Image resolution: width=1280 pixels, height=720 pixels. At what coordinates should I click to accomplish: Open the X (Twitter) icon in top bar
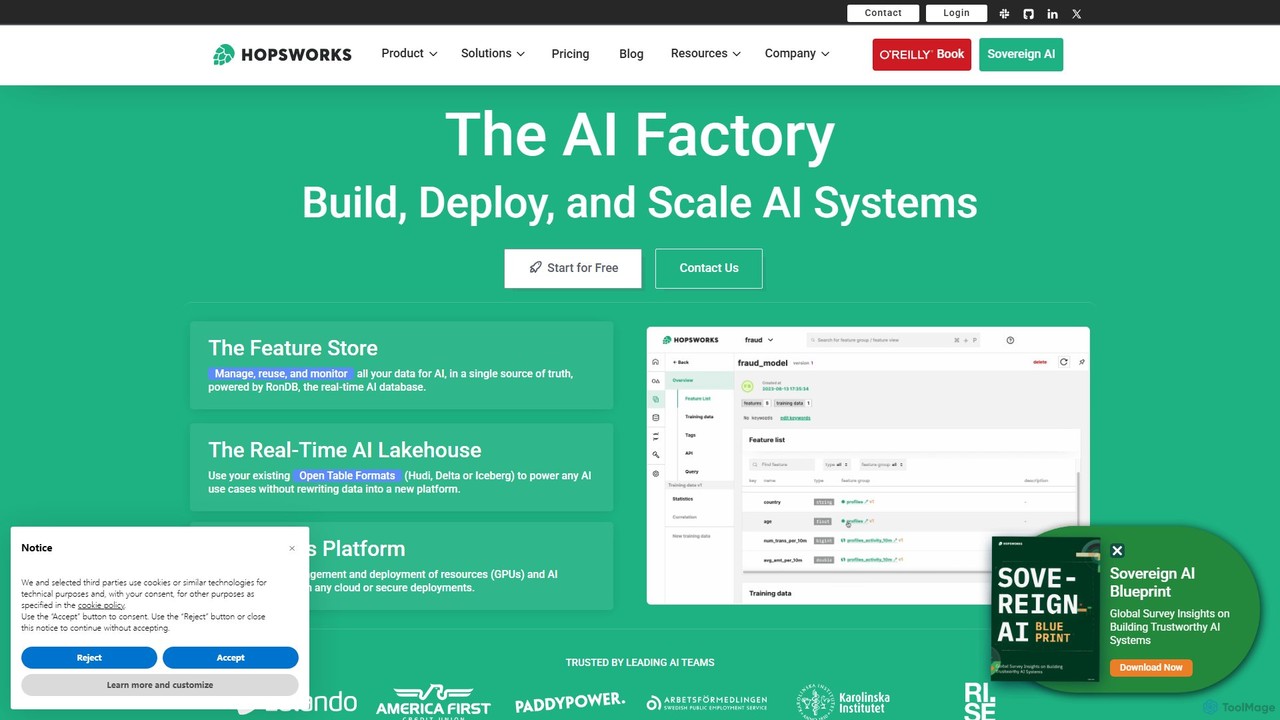1077,14
